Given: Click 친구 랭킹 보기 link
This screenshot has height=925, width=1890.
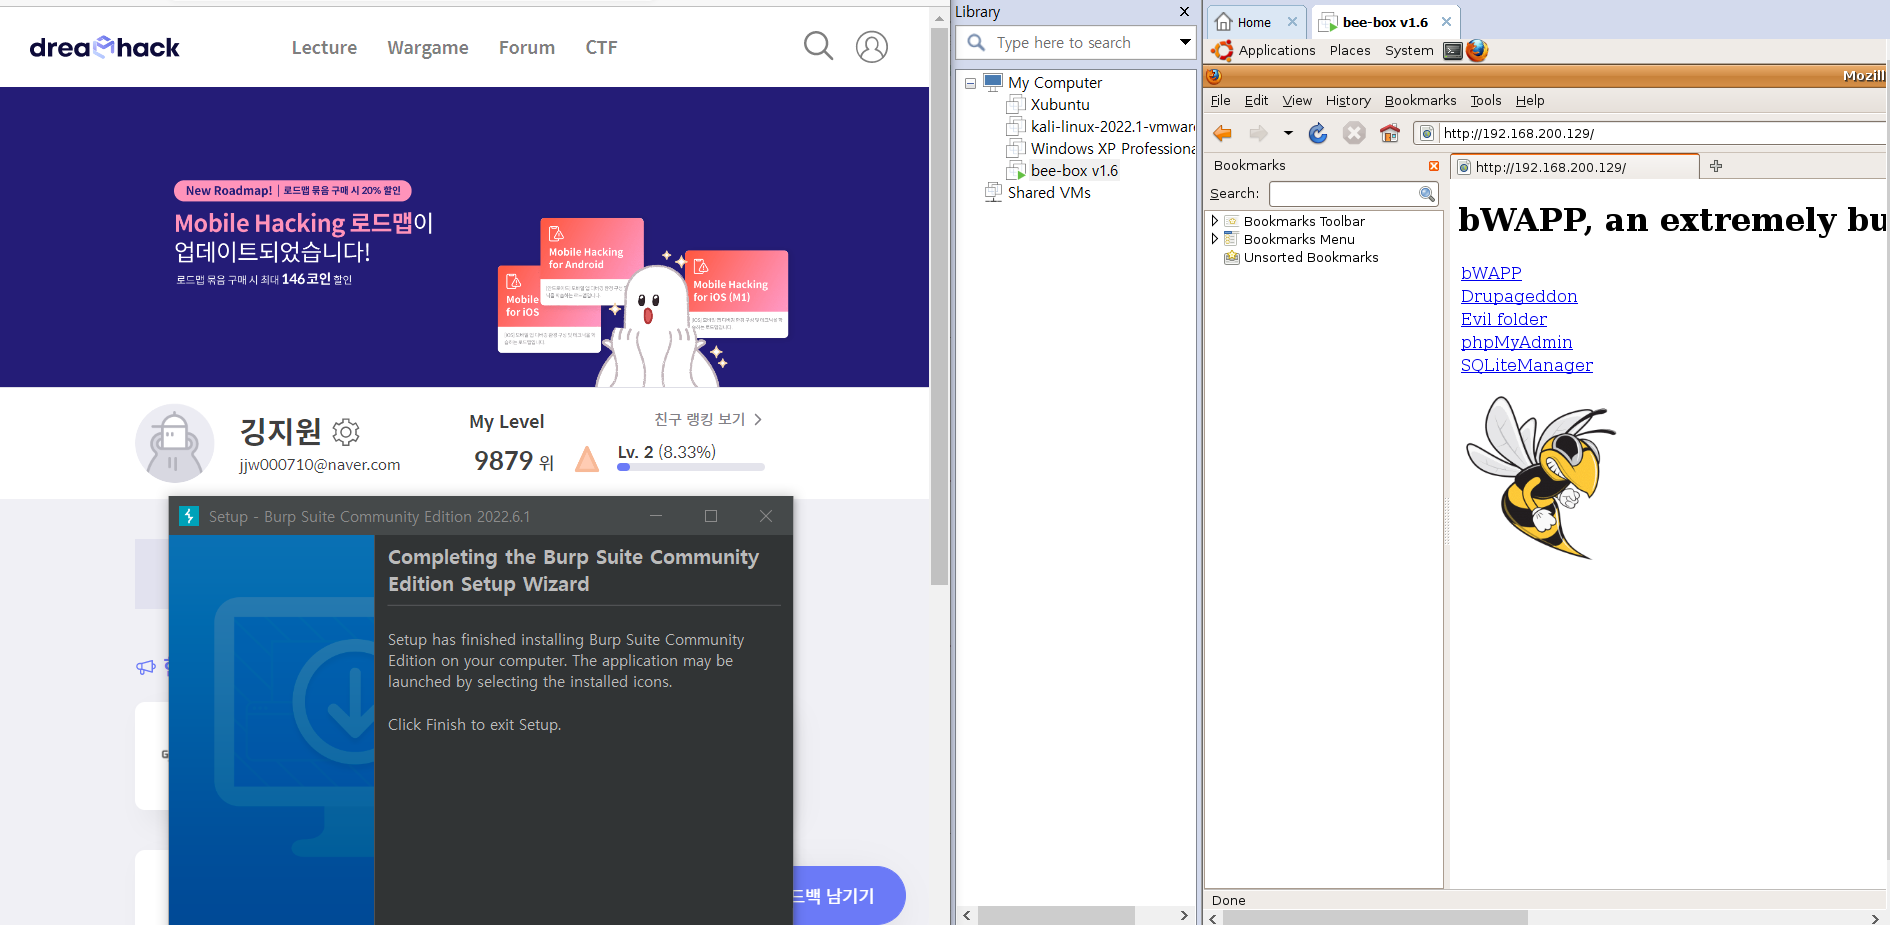Looking at the screenshot, I should pyautogui.click(x=708, y=419).
